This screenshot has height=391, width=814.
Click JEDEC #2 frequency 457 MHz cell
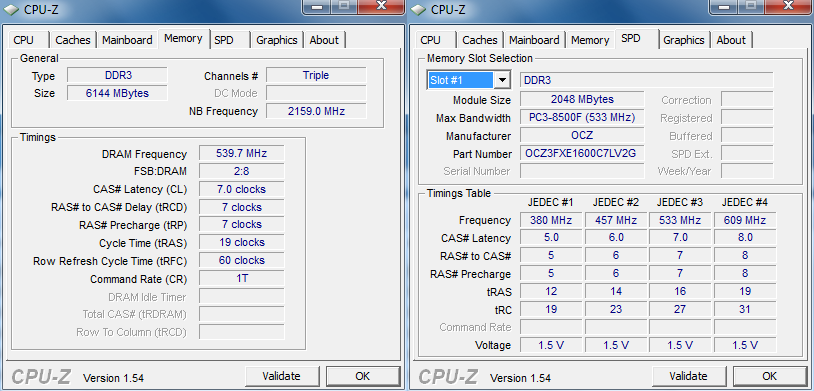616,220
